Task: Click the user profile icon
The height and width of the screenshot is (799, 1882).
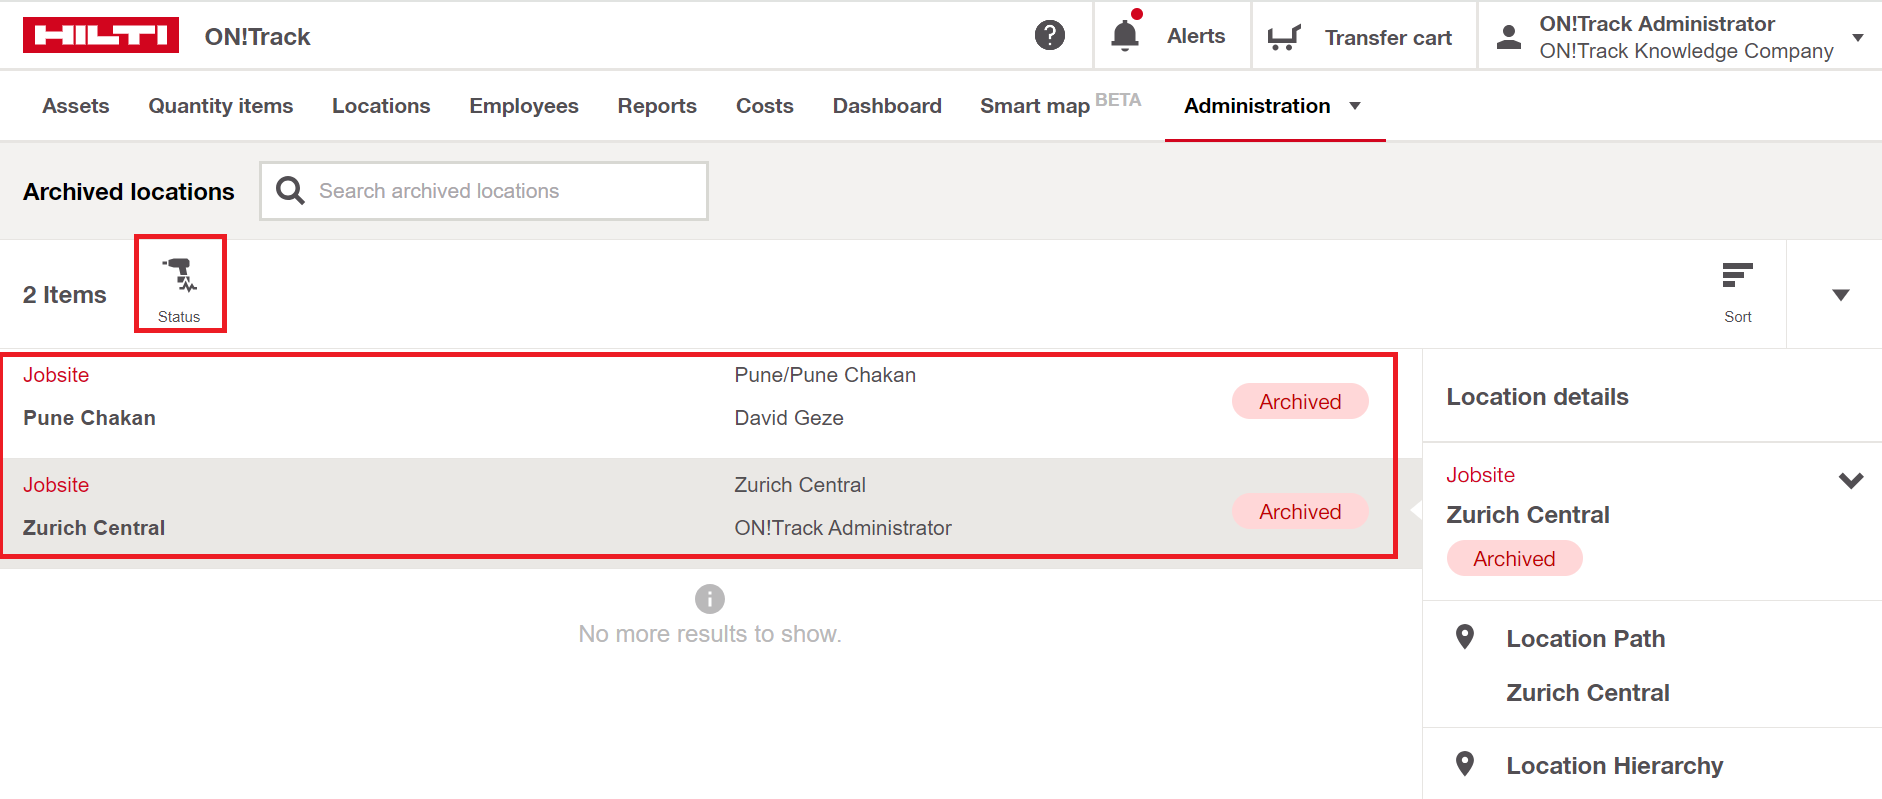Action: click(1509, 38)
